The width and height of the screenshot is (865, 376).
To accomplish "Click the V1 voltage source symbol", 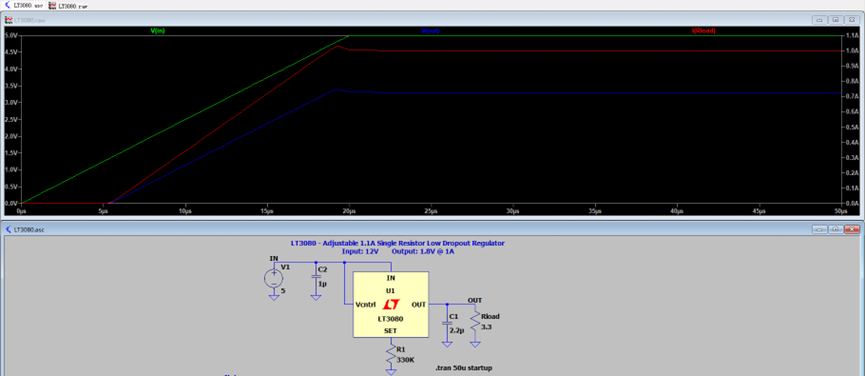I will click(x=274, y=278).
